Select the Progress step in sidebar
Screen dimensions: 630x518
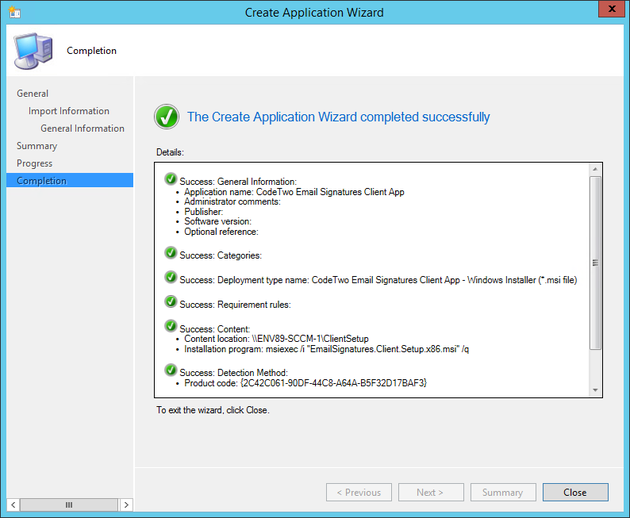pyautogui.click(x=35, y=164)
